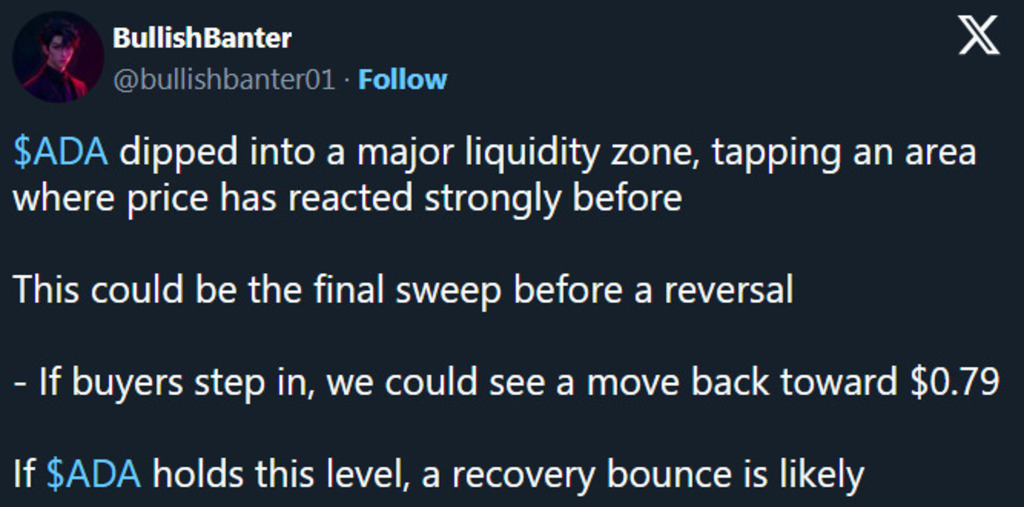Open the $ADA cashtag in the last line
The image size is (1024, 507).
pos(94,473)
